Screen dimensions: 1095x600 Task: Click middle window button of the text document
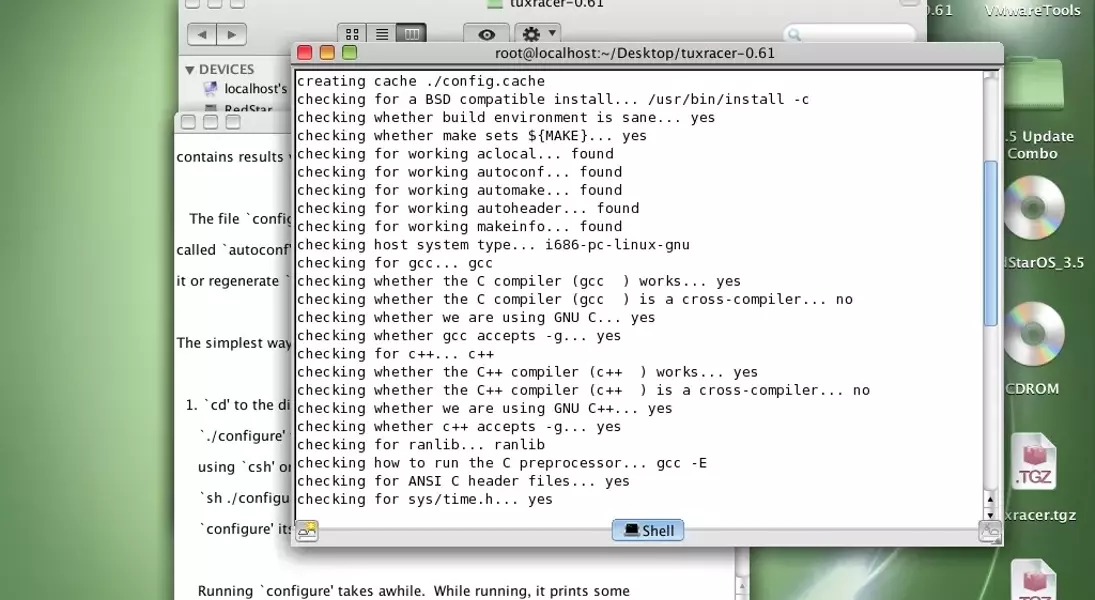[210, 122]
